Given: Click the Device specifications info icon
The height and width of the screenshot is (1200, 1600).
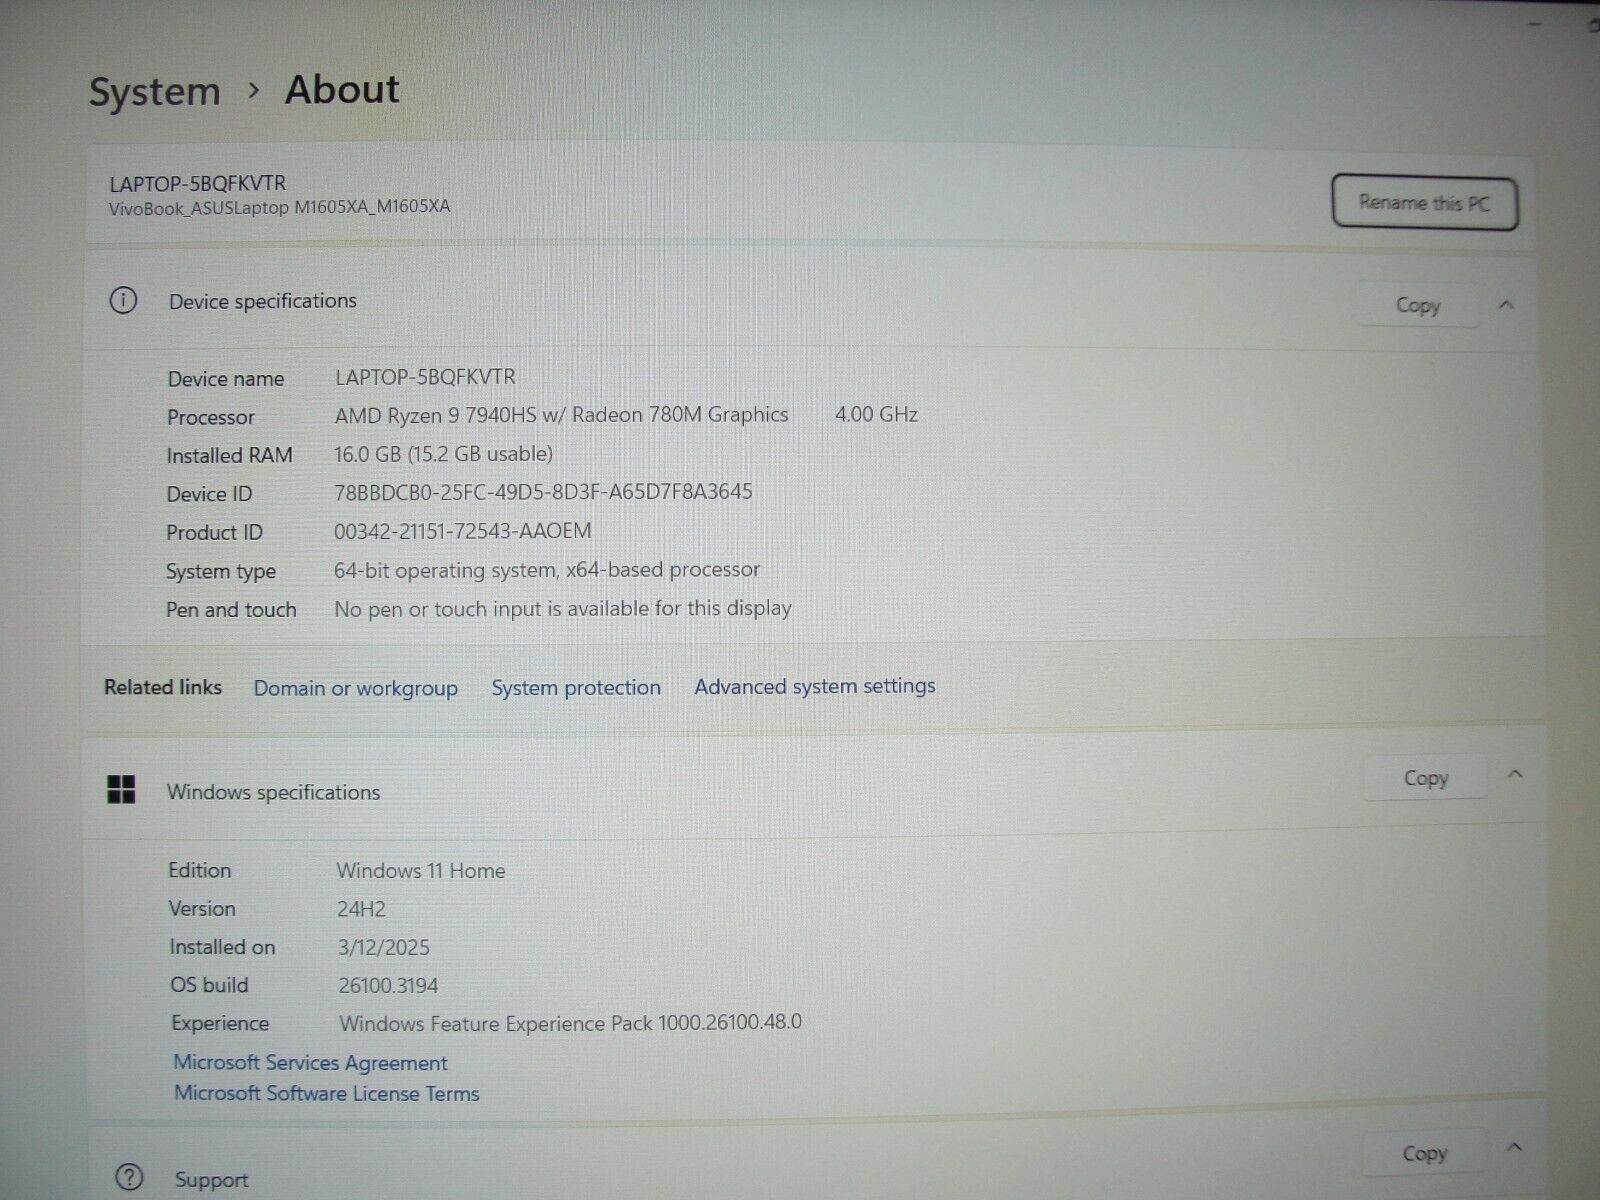Looking at the screenshot, I should click(123, 300).
